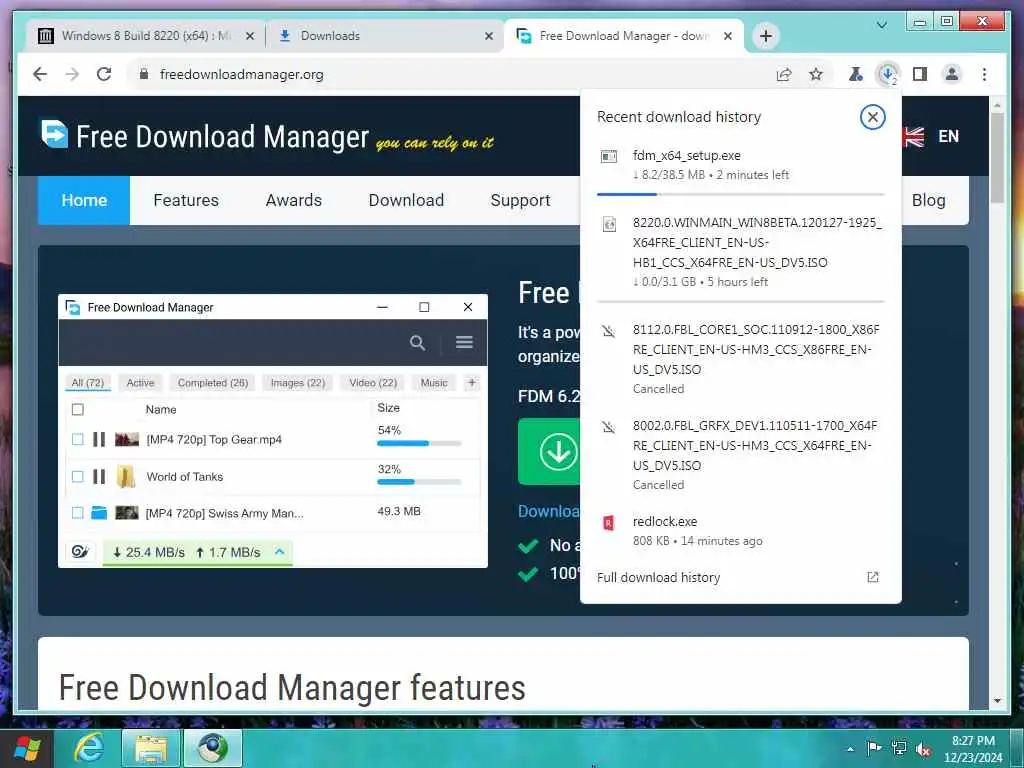This screenshot has height=768, width=1024.
Task: Expand the speed panel chevron
Action: point(280,552)
